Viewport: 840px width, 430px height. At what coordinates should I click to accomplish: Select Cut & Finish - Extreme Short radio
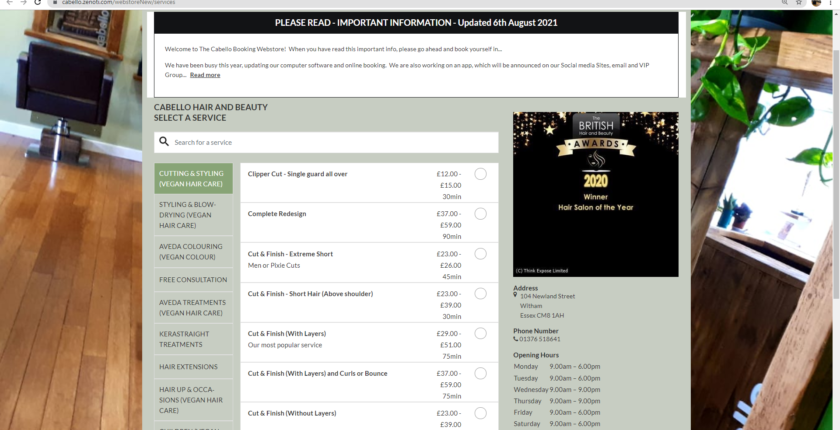pos(481,254)
